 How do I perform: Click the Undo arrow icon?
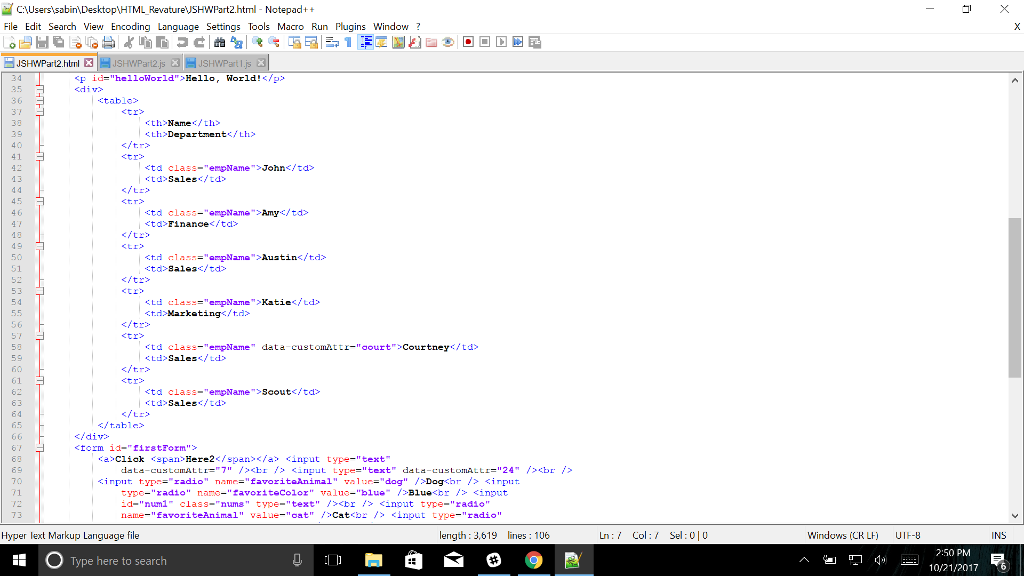point(182,42)
